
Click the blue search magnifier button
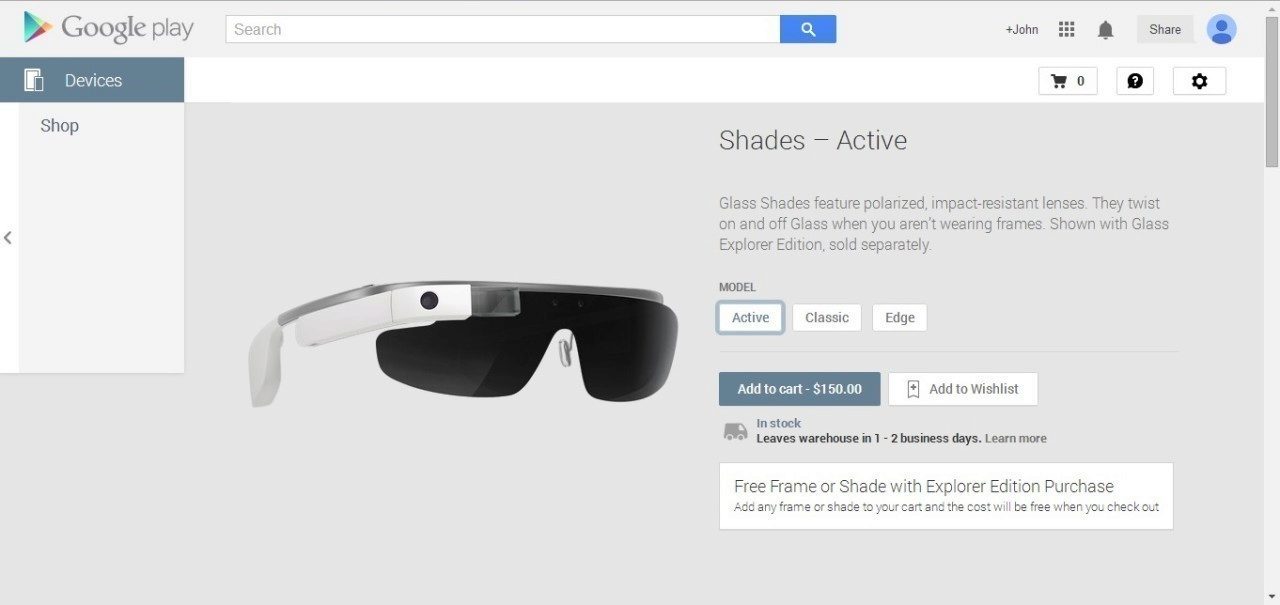point(808,29)
